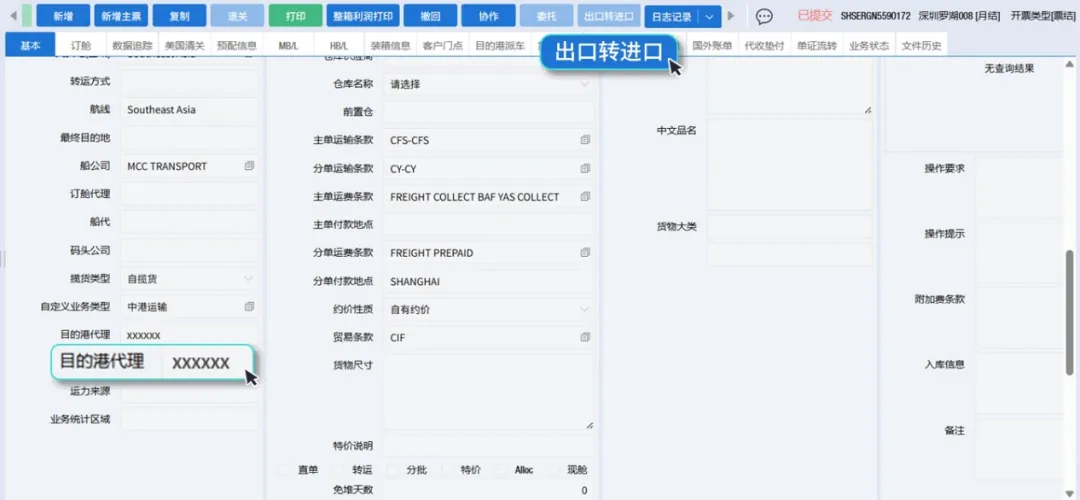Expand the 日志记录 dropdown arrow
1080x500 pixels.
tap(709, 16)
